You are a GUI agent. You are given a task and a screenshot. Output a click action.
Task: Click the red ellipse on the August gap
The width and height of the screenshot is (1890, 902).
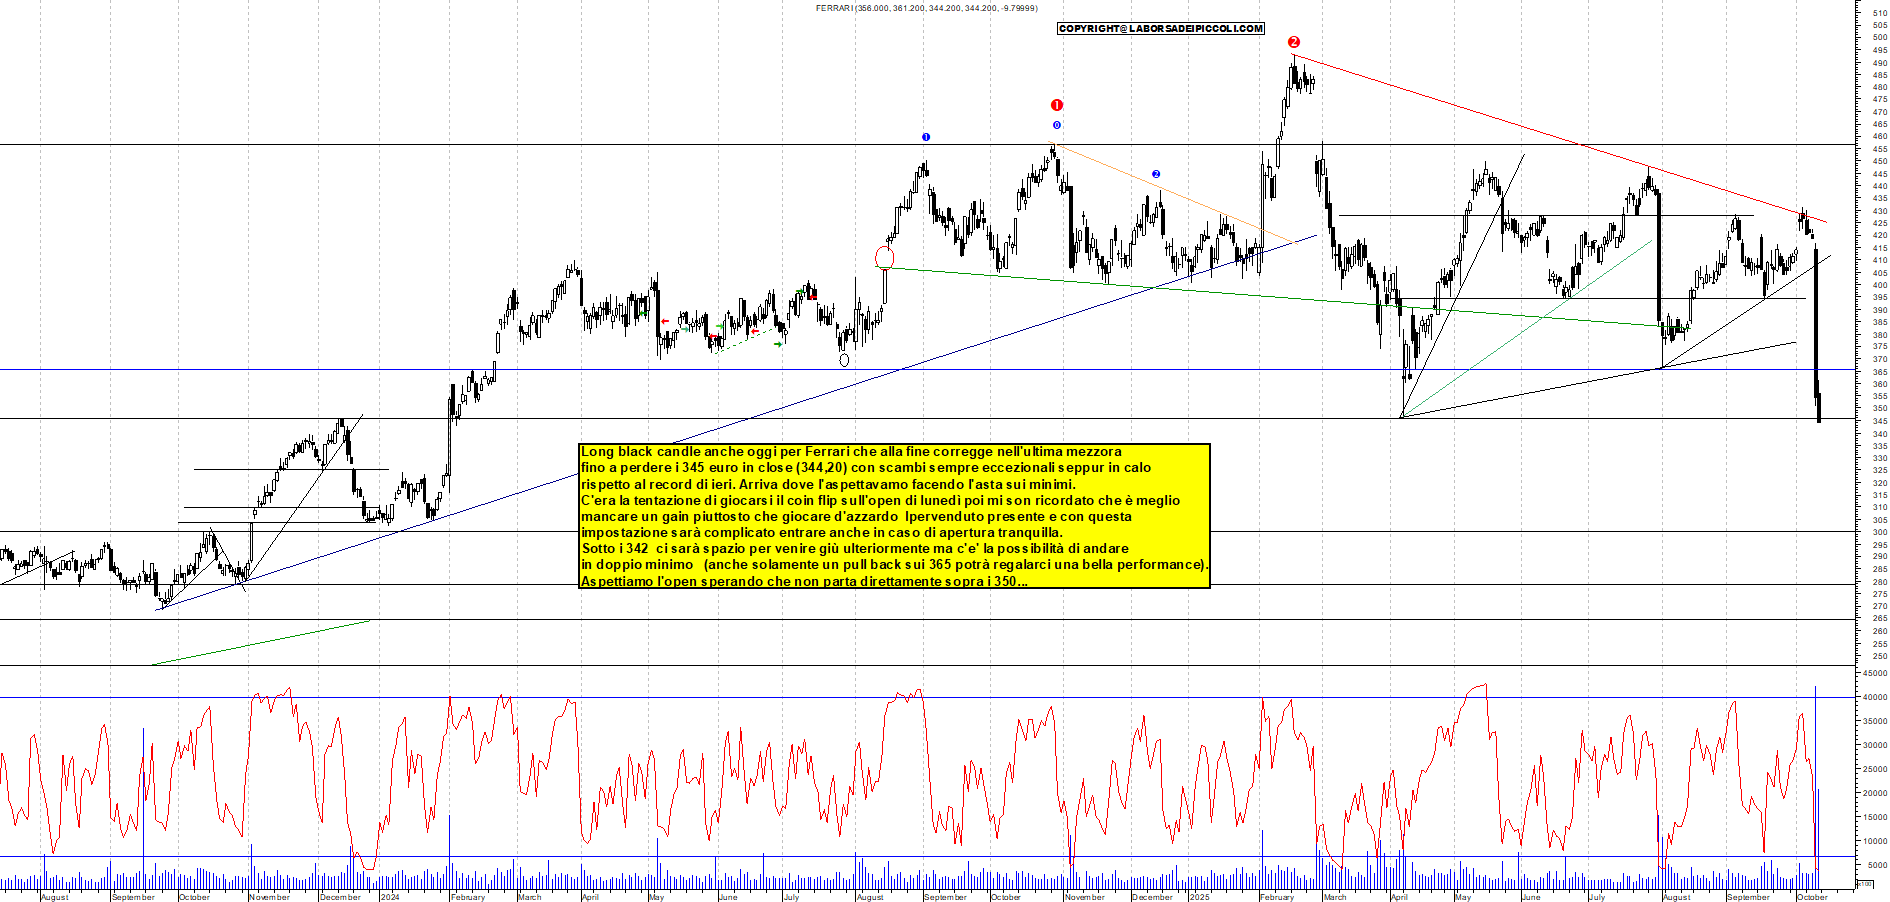884,258
